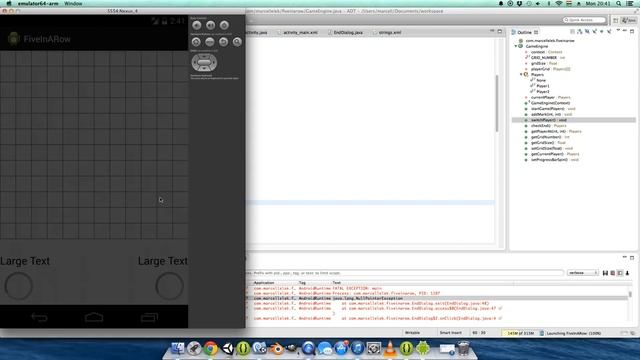The height and width of the screenshot is (360, 640).
Task: Toggle Hide Local Types in Outline
Action: tap(609, 31)
